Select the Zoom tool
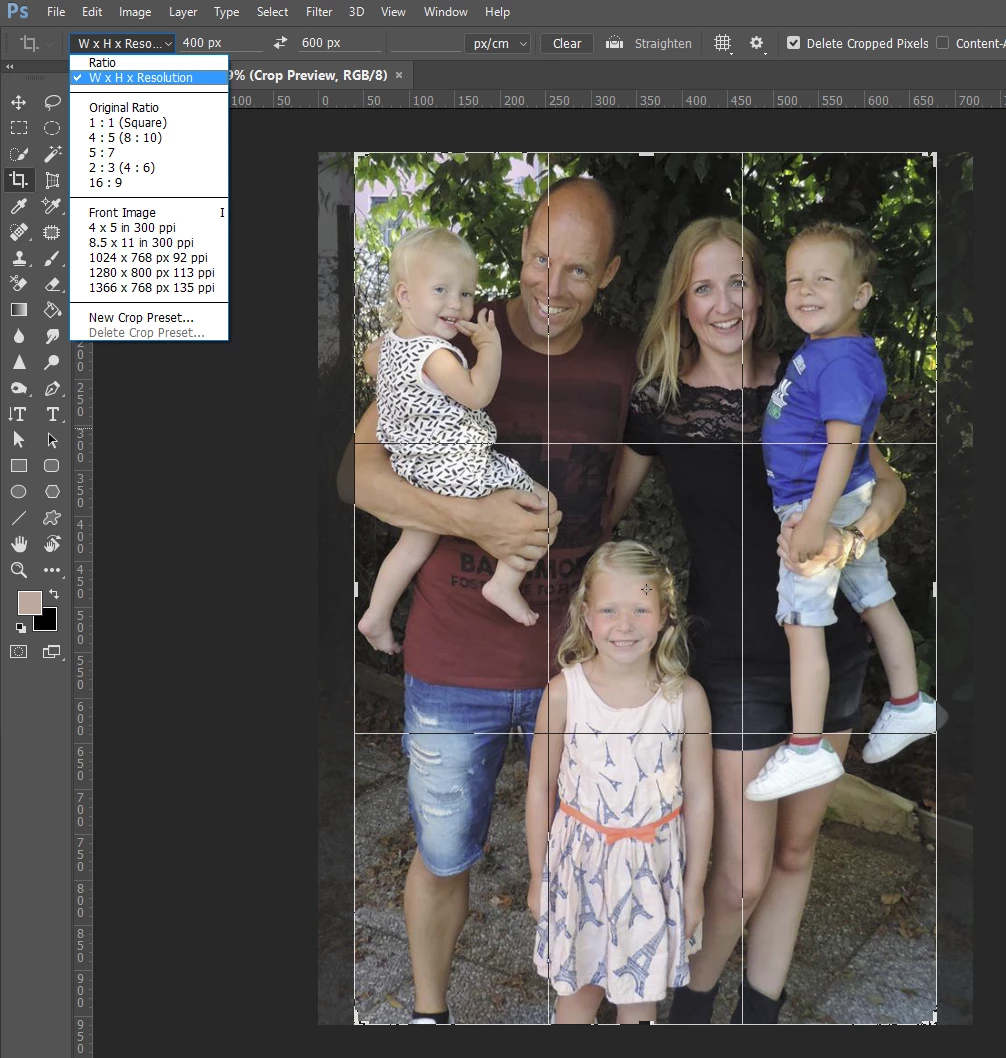The image size is (1006, 1058). [x=19, y=570]
